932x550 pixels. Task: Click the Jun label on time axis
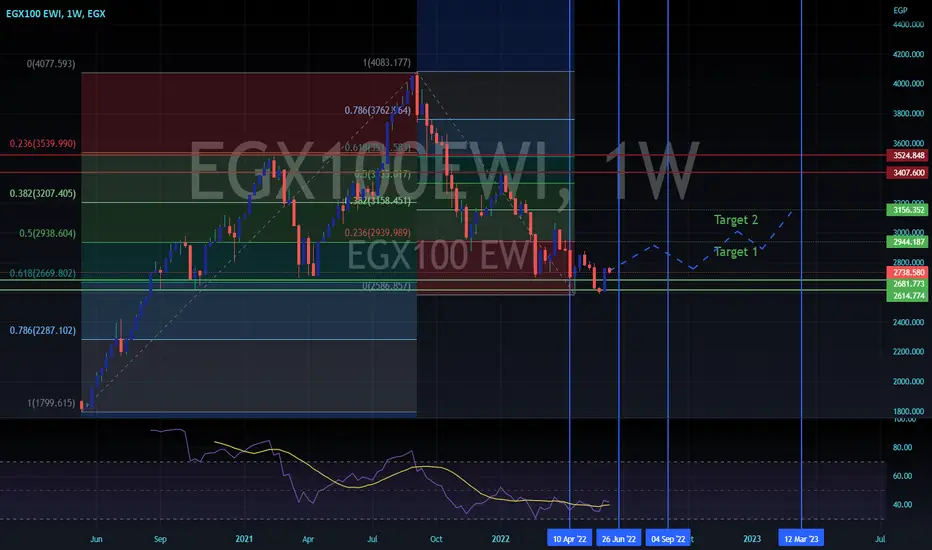pyautogui.click(x=96, y=539)
